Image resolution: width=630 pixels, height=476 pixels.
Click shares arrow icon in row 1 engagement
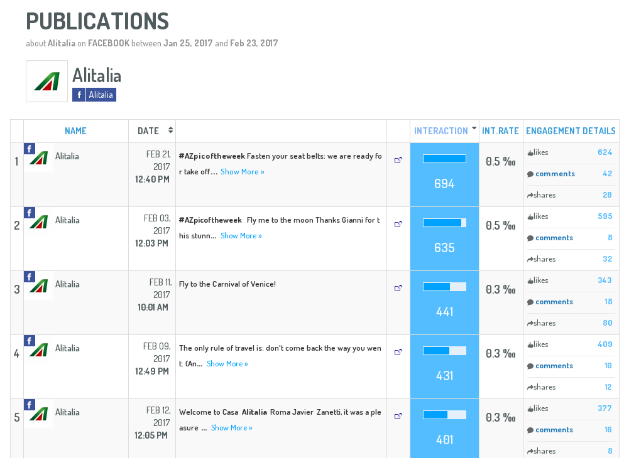pyautogui.click(x=530, y=195)
